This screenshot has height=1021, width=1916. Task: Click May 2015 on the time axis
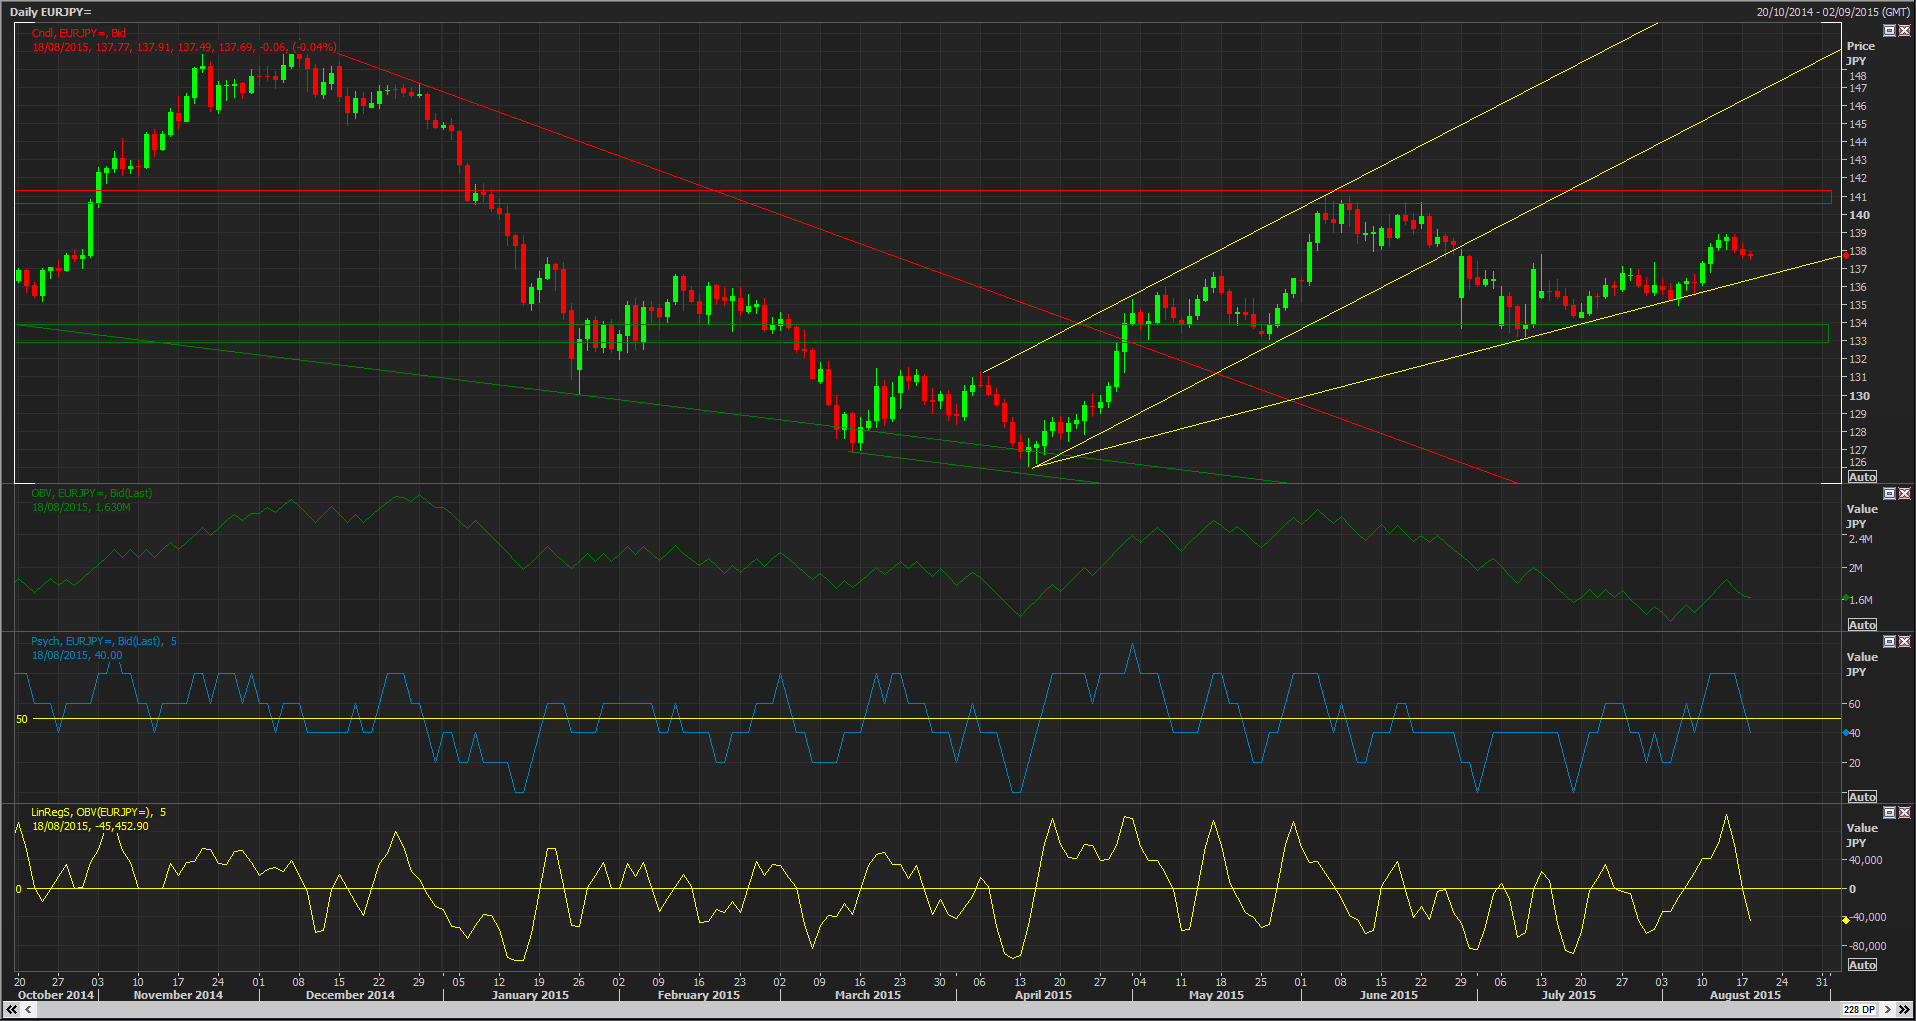pos(1216,995)
